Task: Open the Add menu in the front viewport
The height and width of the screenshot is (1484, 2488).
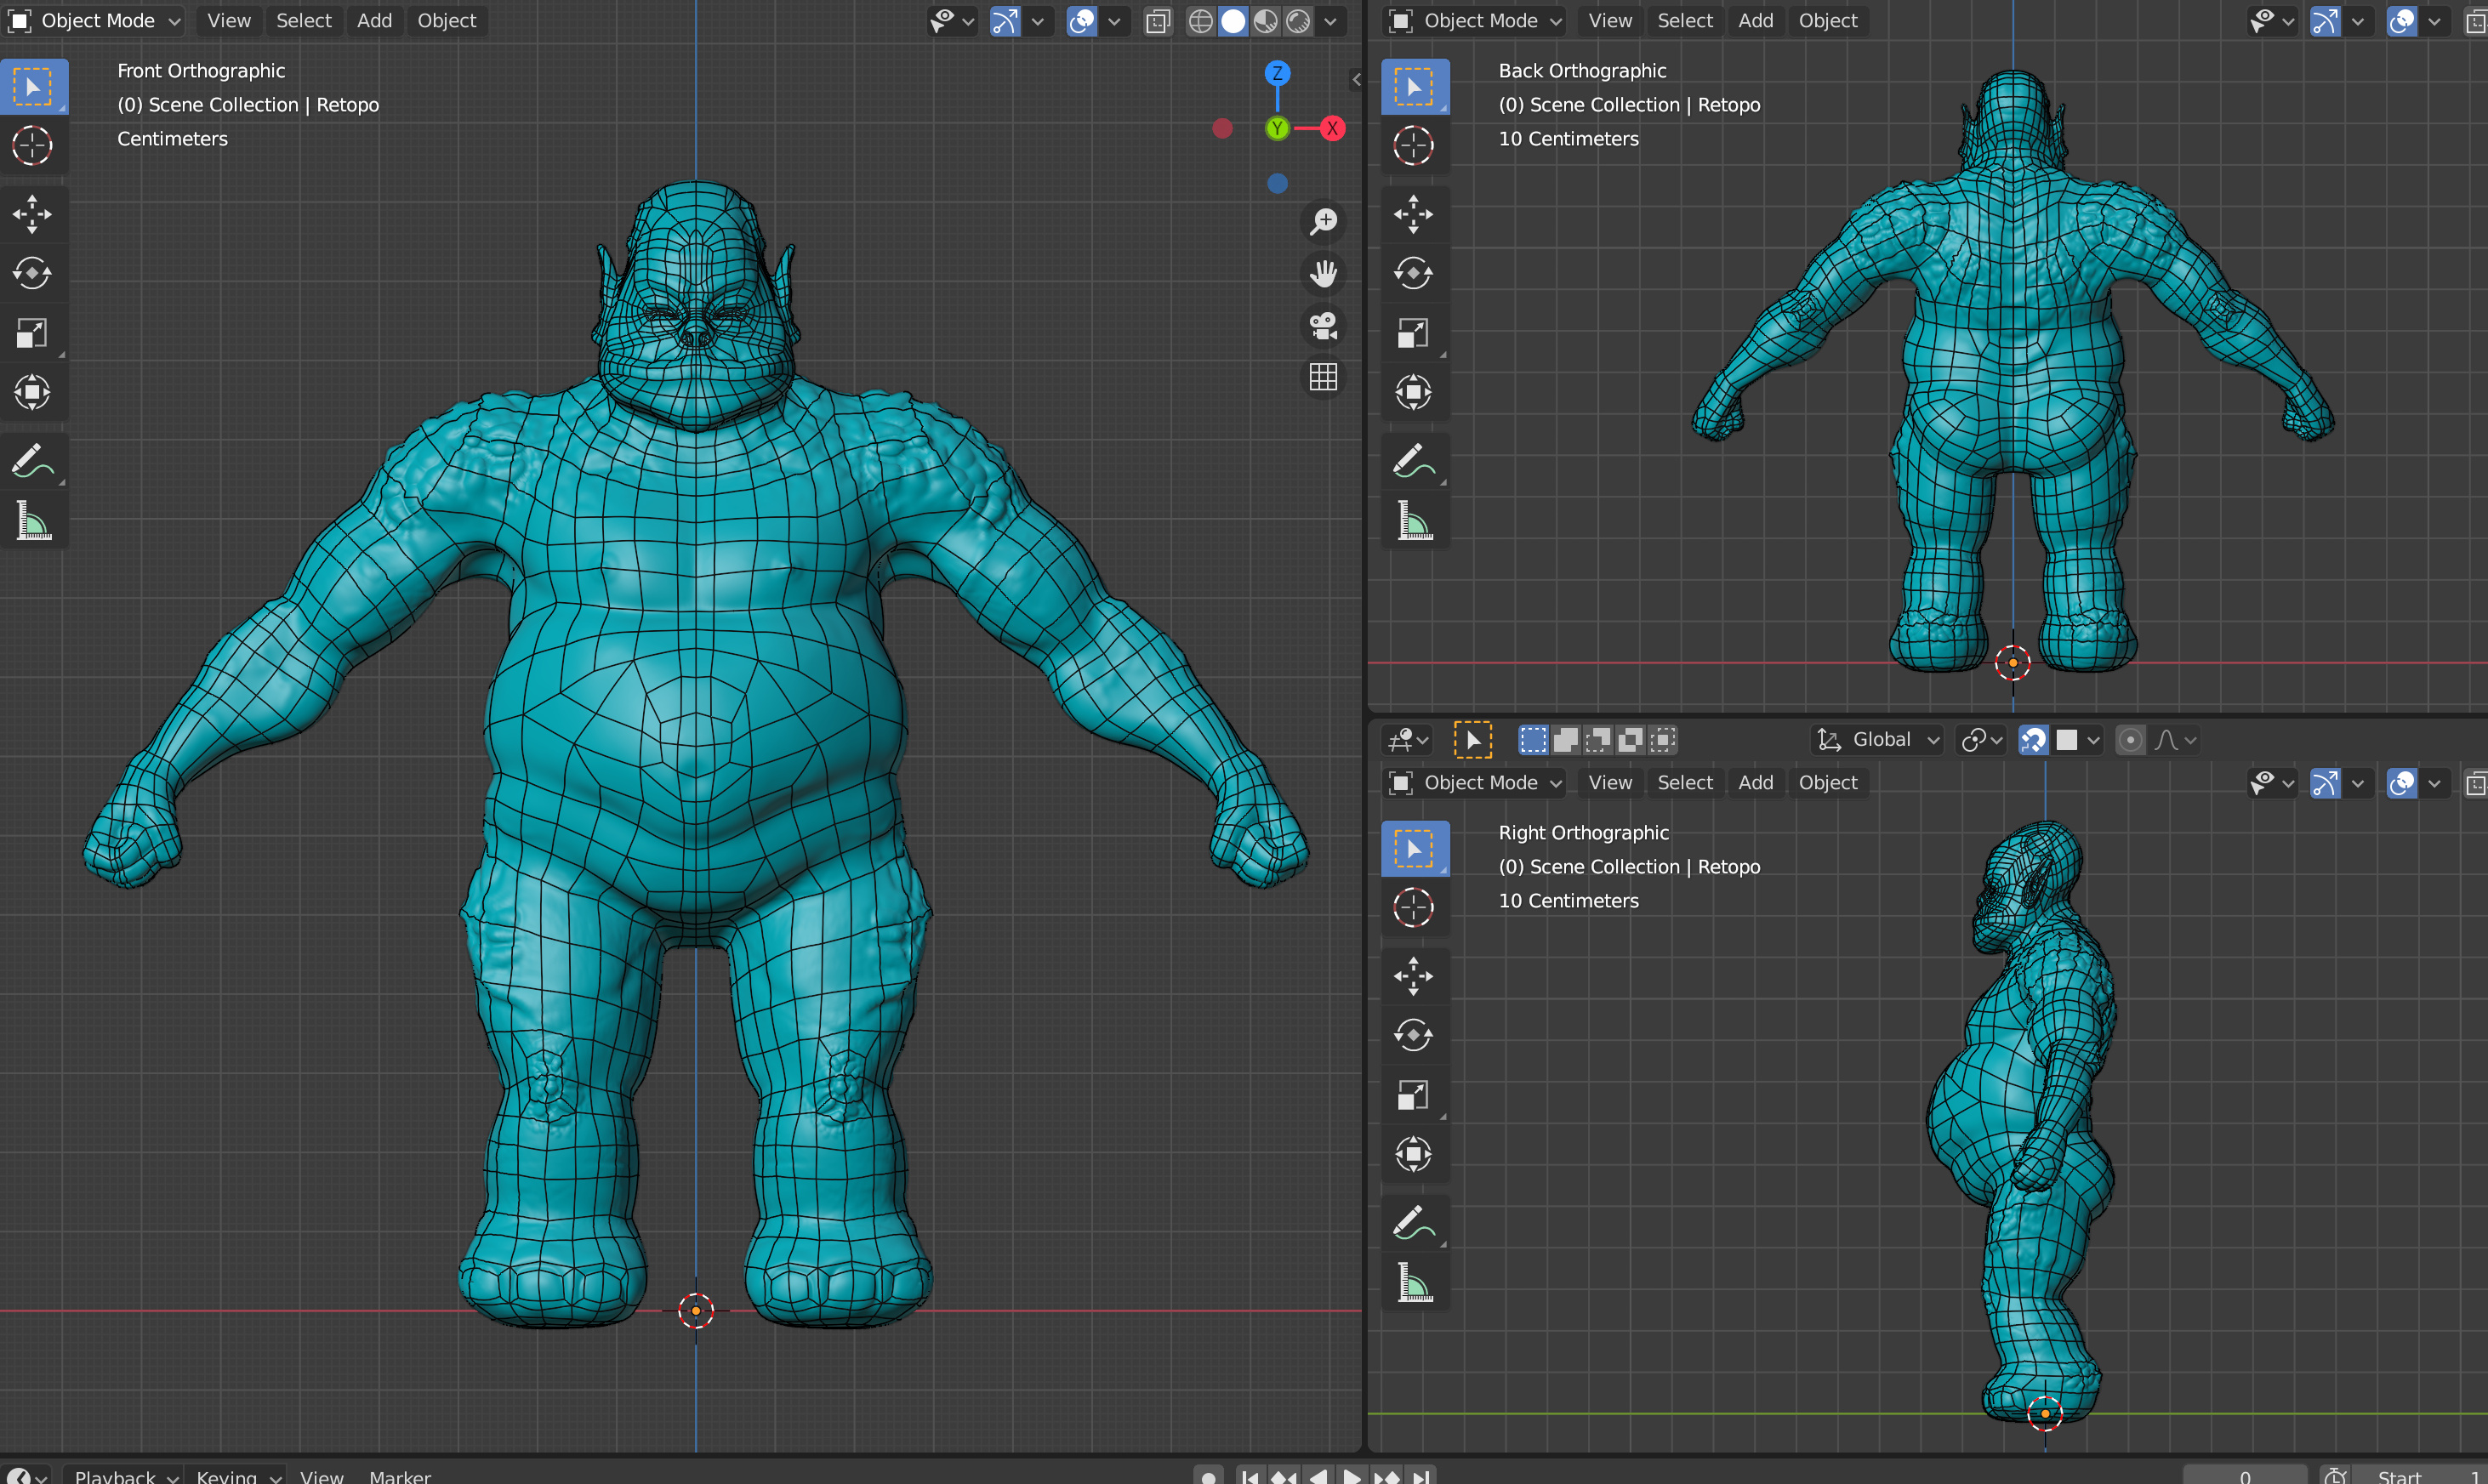Action: pos(375,20)
